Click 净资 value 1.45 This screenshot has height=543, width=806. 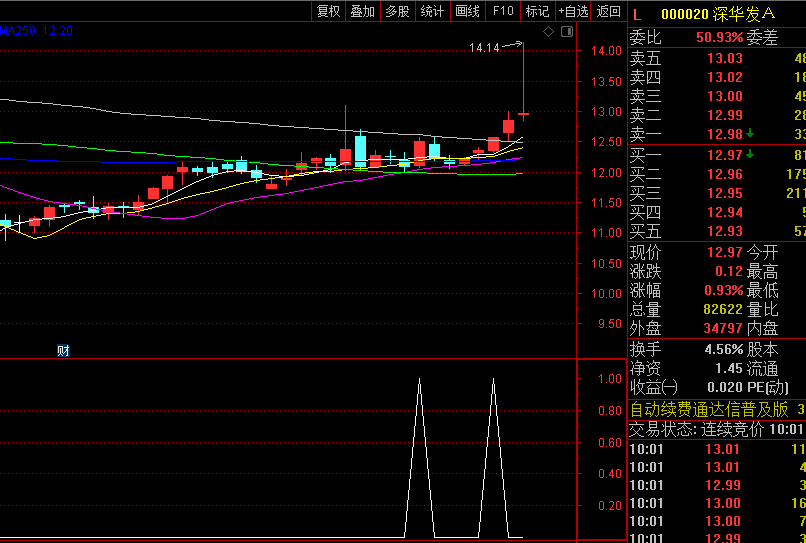pos(729,368)
